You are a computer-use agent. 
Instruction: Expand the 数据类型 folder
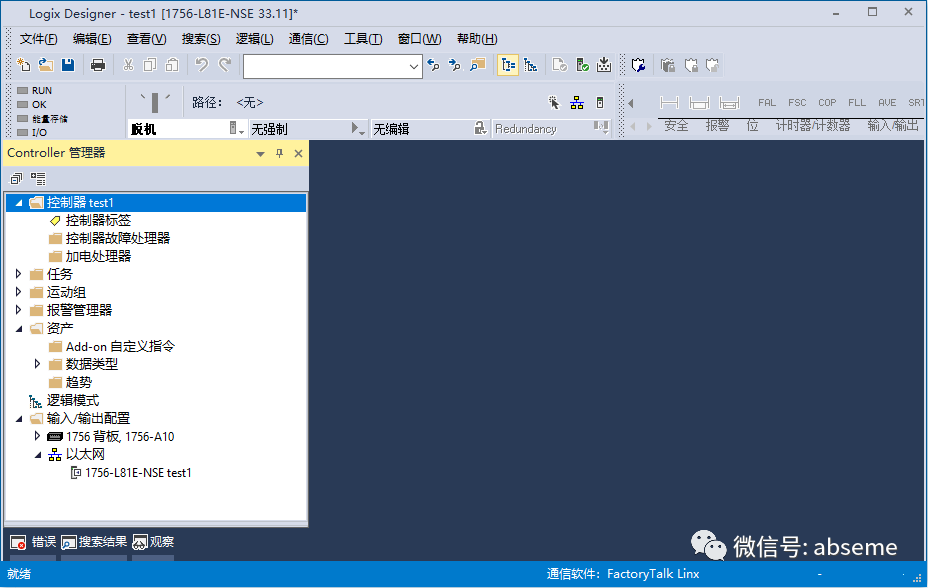coord(37,364)
